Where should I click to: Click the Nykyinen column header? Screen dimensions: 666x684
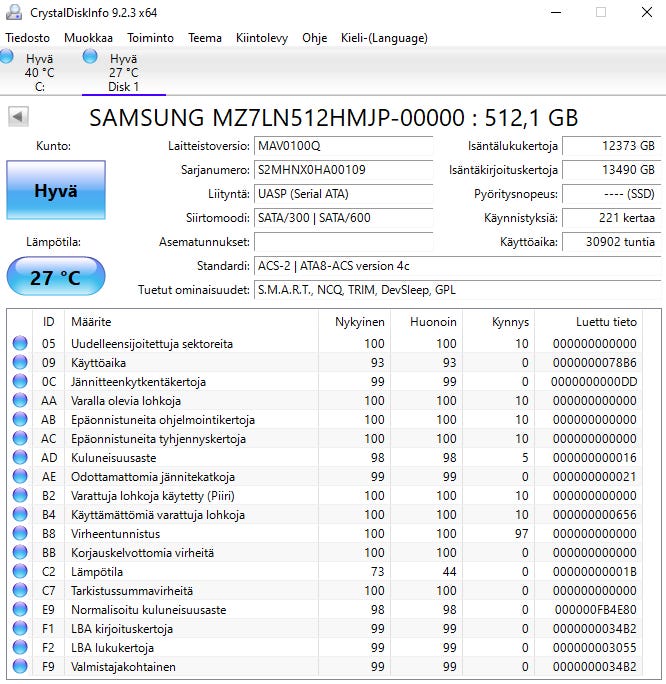click(354, 322)
